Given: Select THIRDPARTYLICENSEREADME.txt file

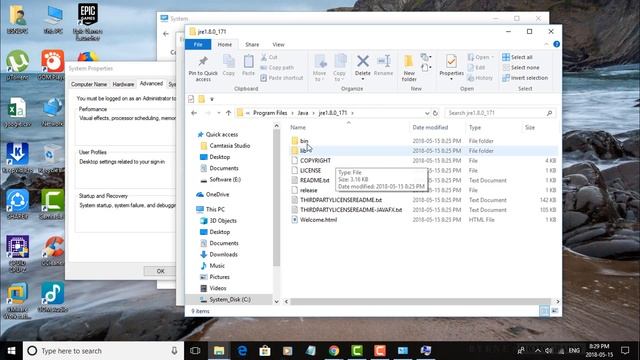Looking at the screenshot, I should coord(341,200).
